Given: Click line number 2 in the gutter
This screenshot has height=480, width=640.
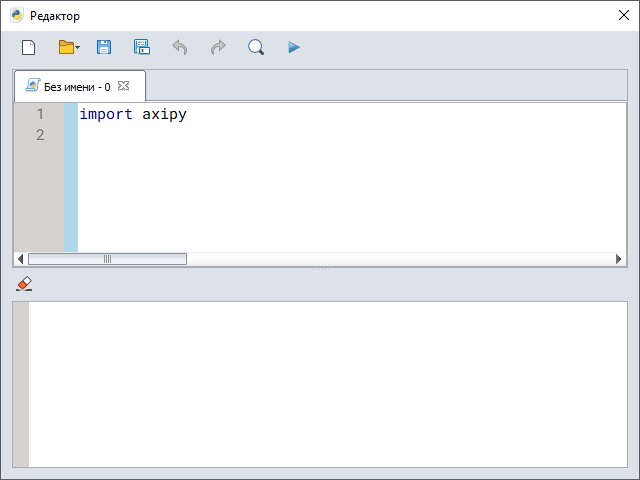Looking at the screenshot, I should pyautogui.click(x=40, y=135).
